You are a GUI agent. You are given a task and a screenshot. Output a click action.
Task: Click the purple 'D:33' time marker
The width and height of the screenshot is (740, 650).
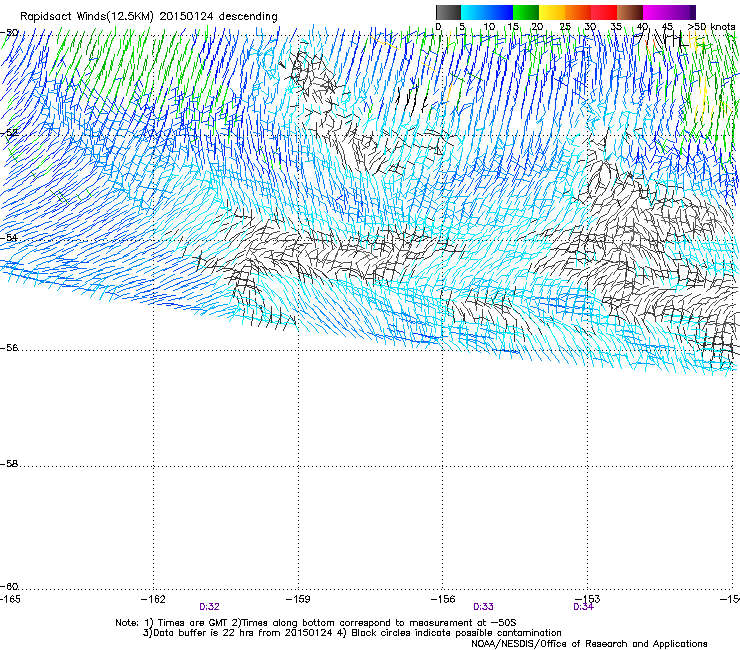483,607
